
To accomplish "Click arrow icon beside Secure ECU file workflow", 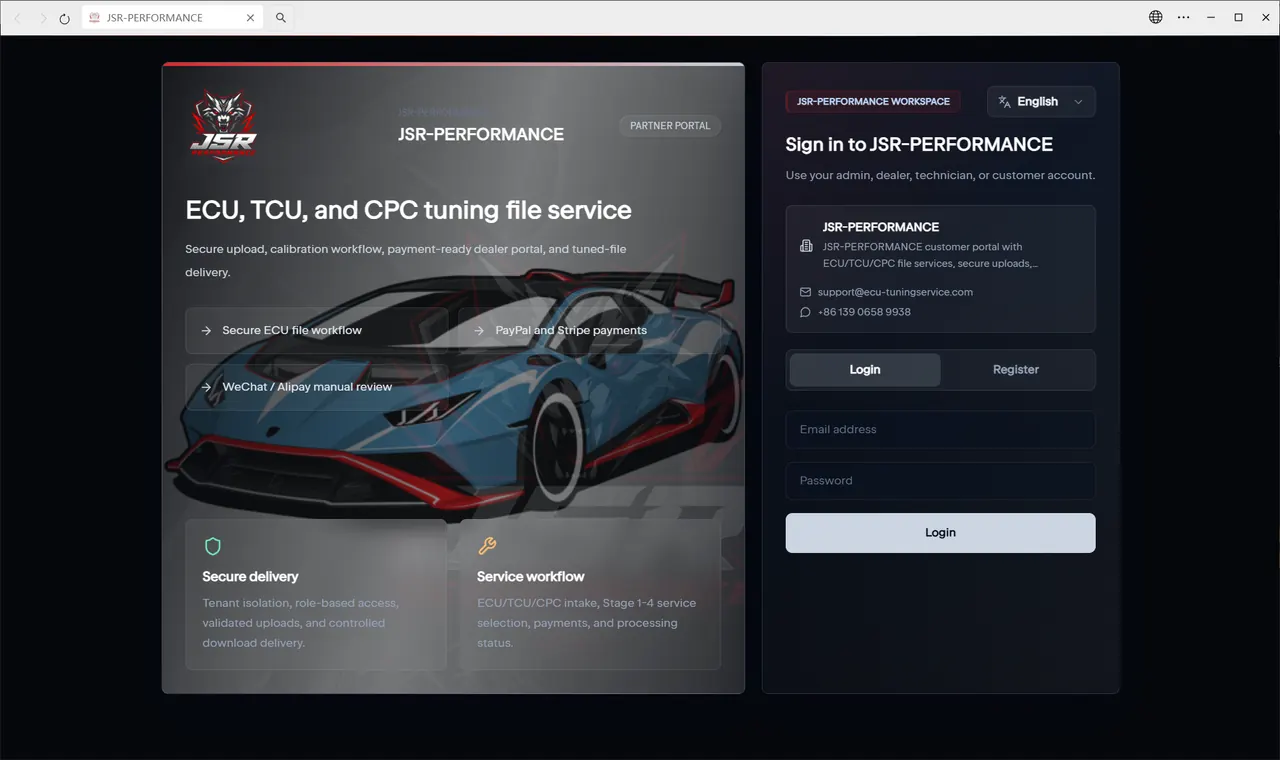I will 206,331.
